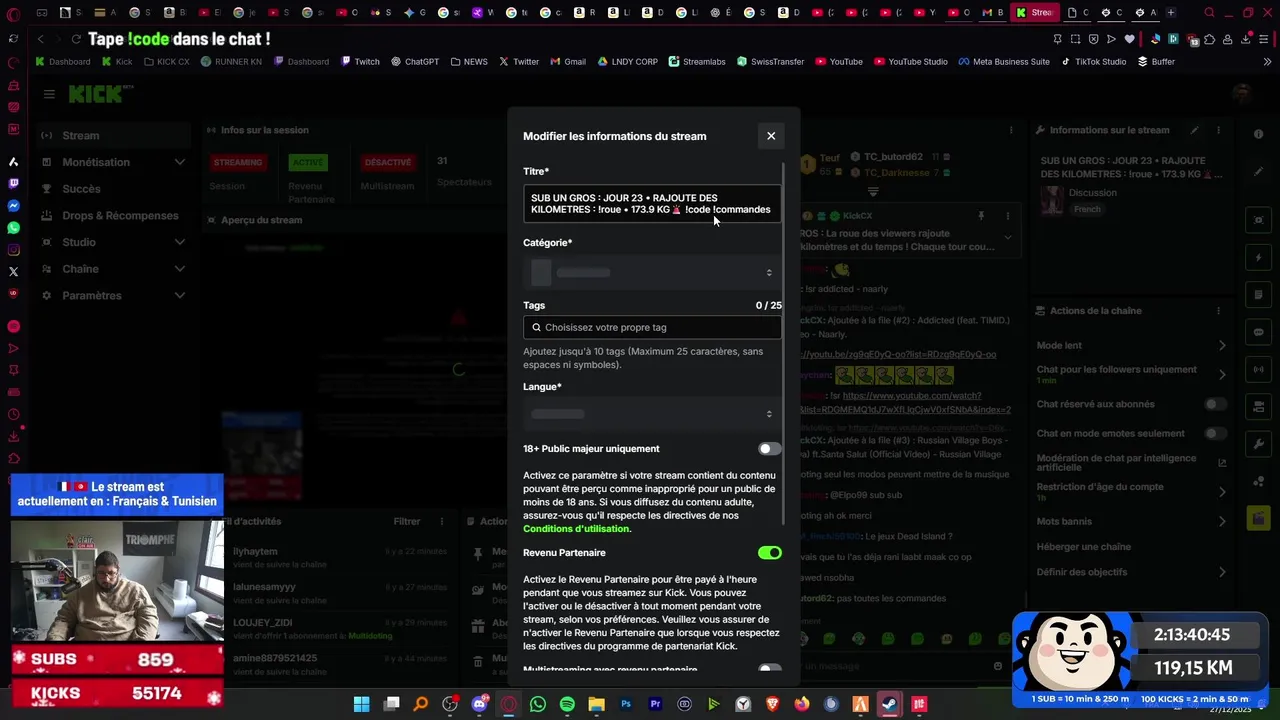Open Premiere Pro from taskbar
1280x720 pixels.
click(x=656, y=704)
